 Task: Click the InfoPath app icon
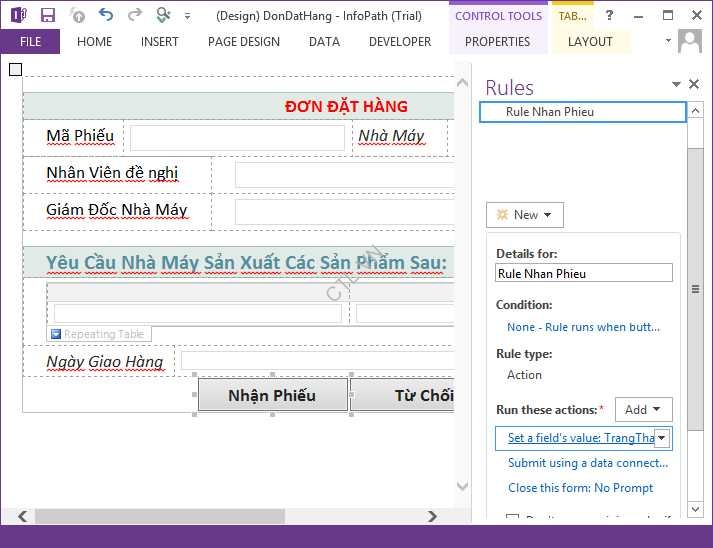[x=18, y=15]
